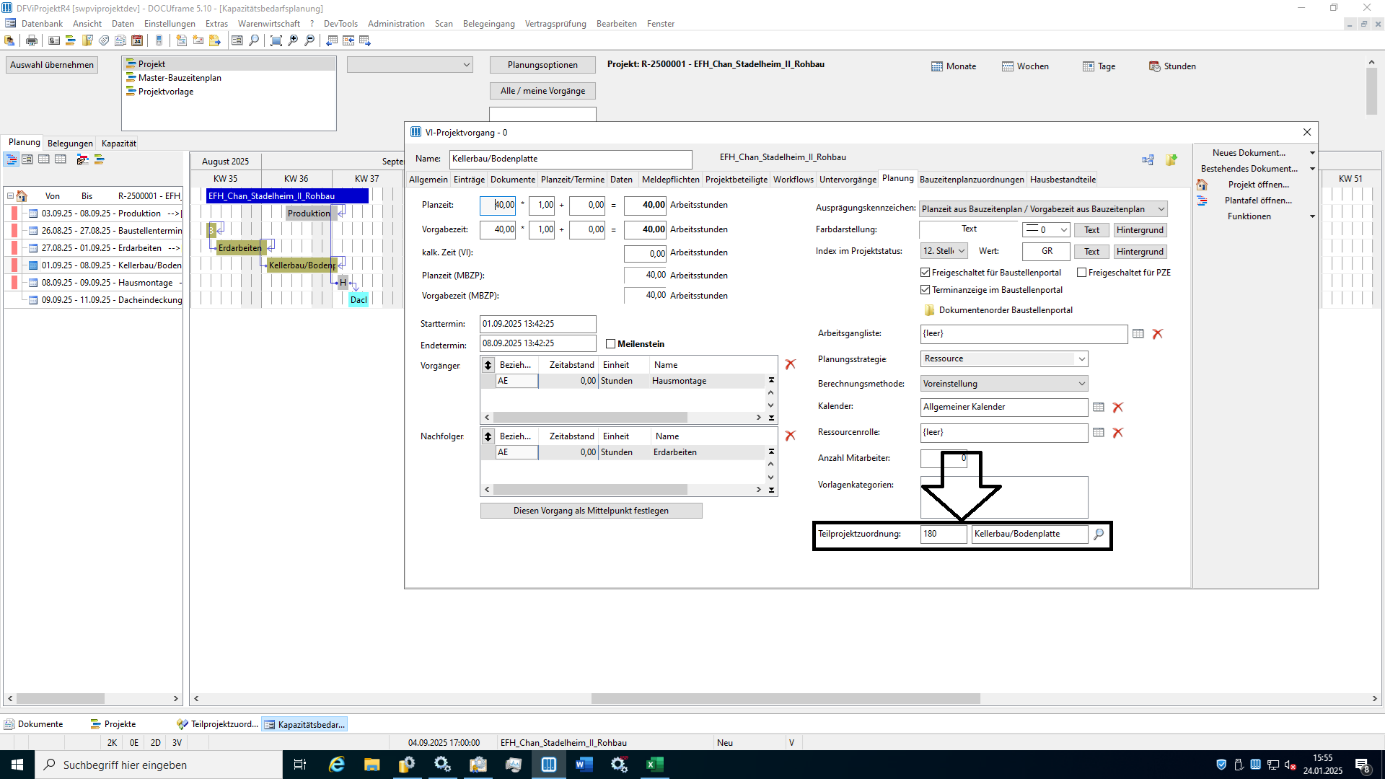The width and height of the screenshot is (1385, 779).
Task: Open the Warenwirtschaft menu
Action: click(271, 23)
